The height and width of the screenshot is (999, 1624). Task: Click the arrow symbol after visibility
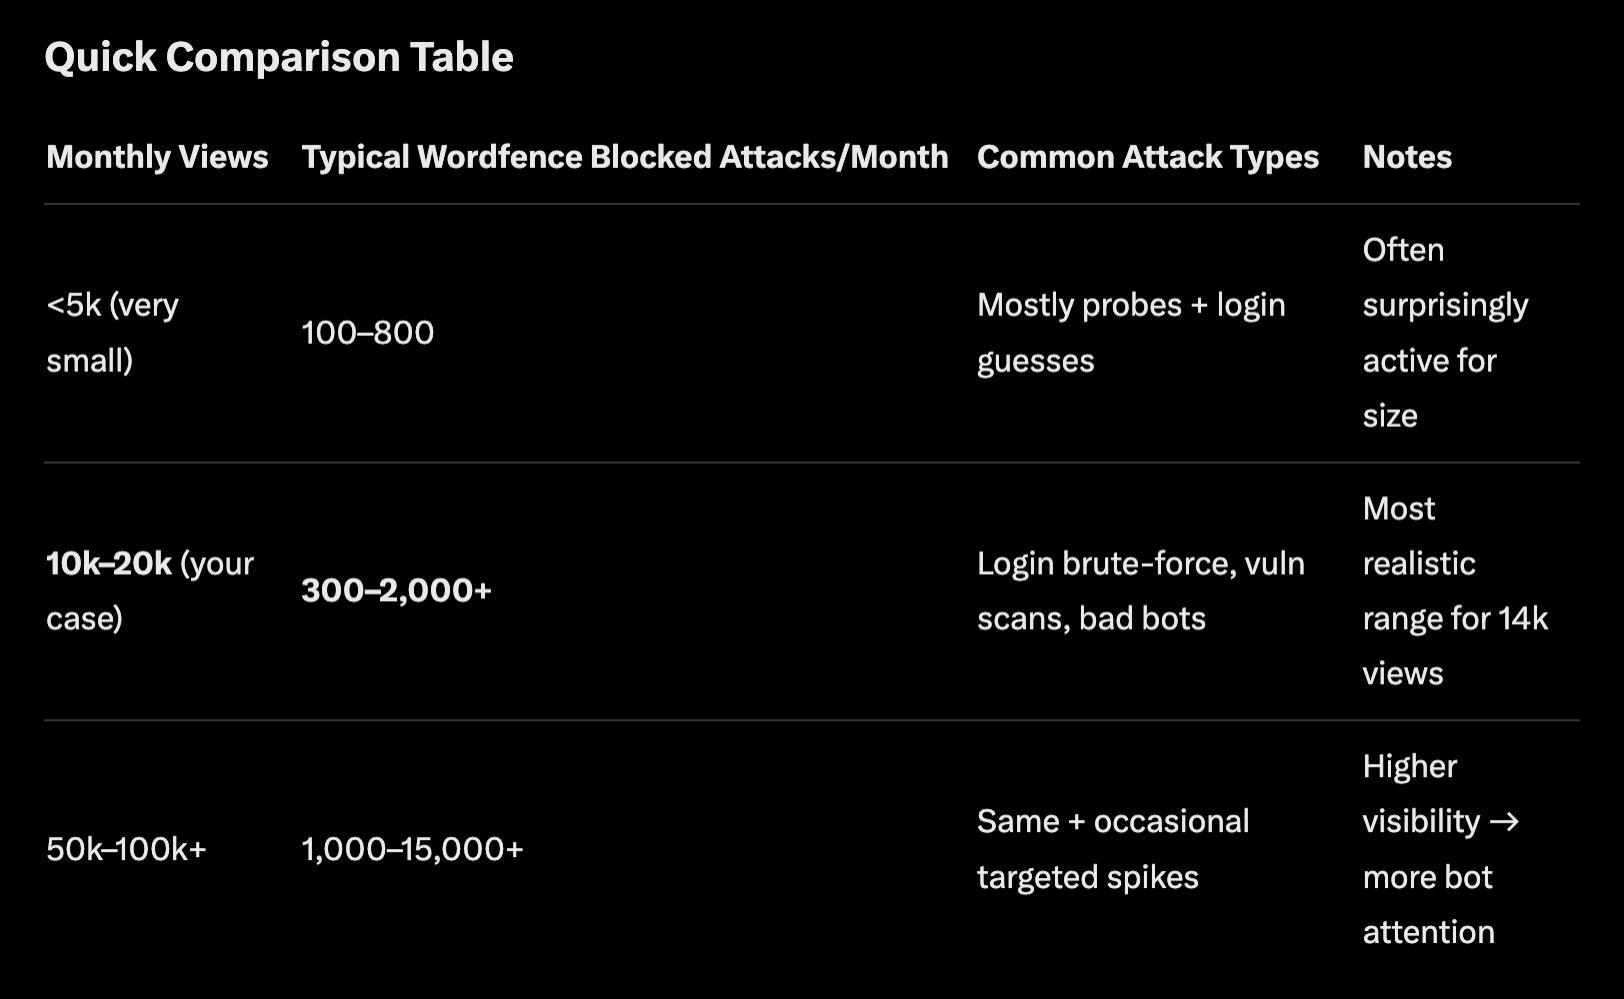(1503, 822)
